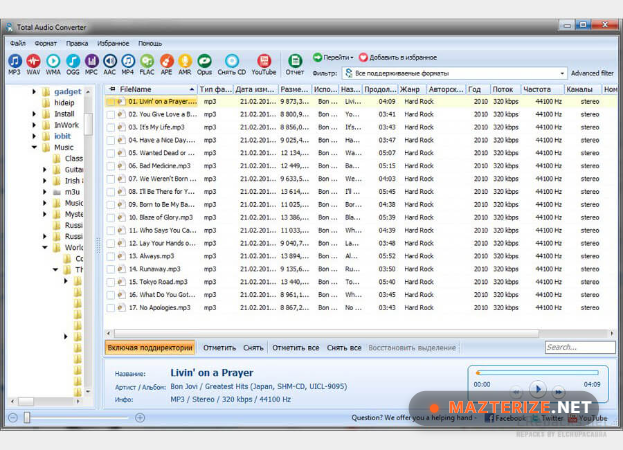
Task: Click the Перейти green arrow button
Action: [317, 57]
